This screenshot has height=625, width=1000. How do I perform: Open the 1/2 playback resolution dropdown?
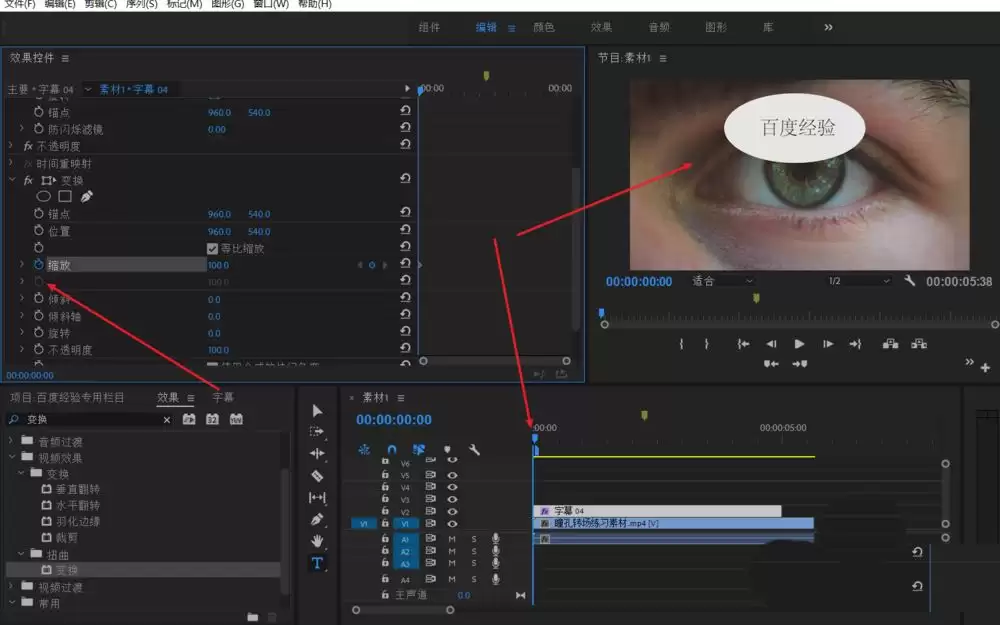[x=857, y=282]
